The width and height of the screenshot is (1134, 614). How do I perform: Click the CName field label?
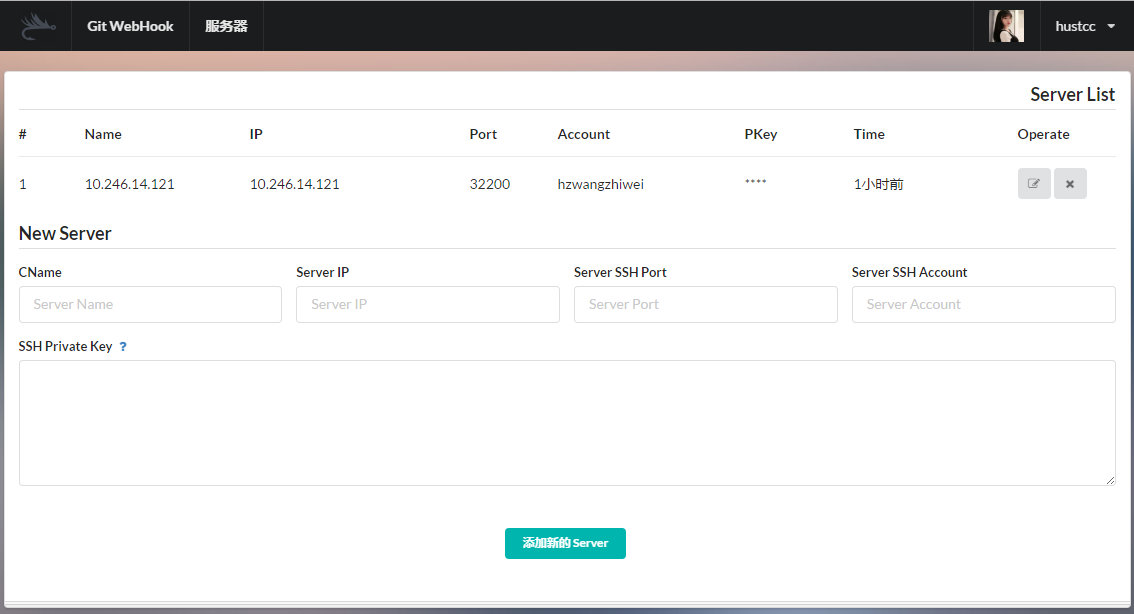[x=40, y=273]
